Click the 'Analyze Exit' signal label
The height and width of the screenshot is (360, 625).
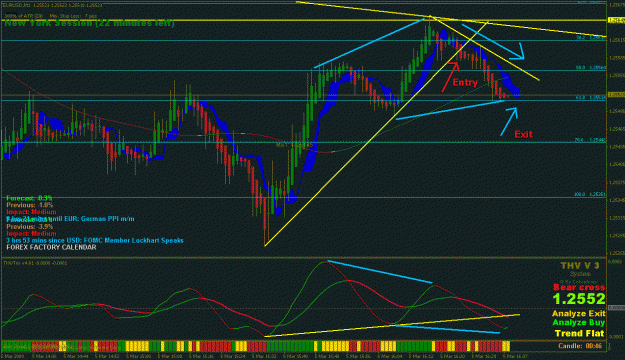point(578,314)
